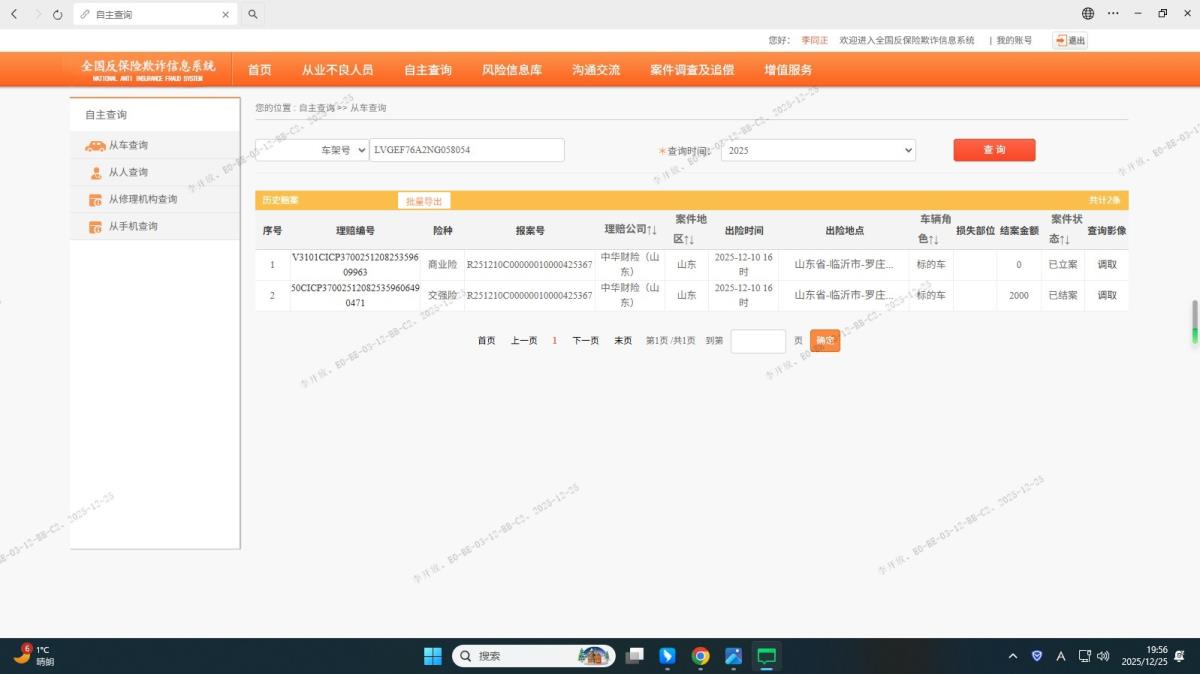The width and height of the screenshot is (1200, 674).
Task: Sort by the 案件地区 column header
Action: coord(689,229)
